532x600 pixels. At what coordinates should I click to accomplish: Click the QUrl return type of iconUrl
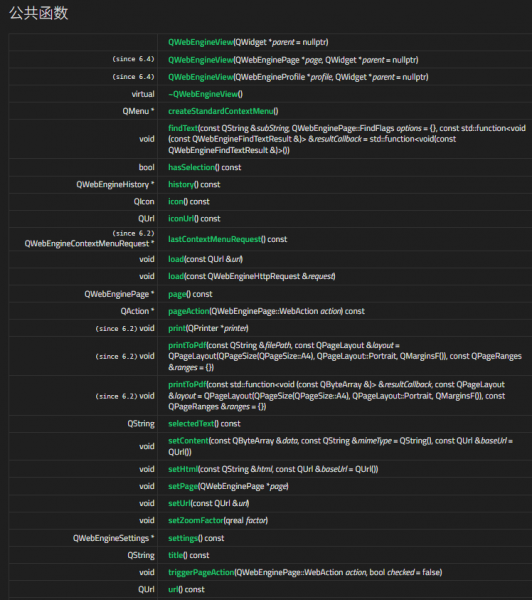pos(146,218)
